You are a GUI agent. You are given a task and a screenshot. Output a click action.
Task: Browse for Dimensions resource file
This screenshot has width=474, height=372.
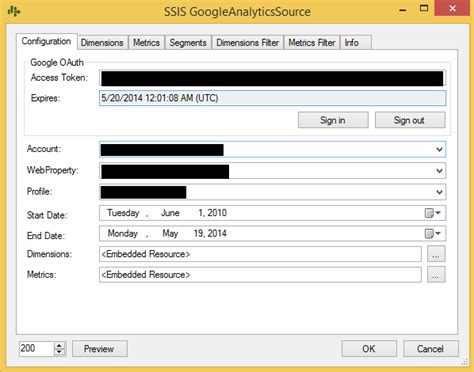[436, 254]
